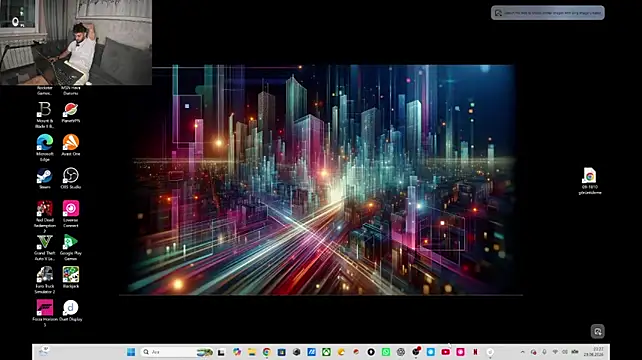Select the OBS Studio desktop shortcut

tap(71, 179)
